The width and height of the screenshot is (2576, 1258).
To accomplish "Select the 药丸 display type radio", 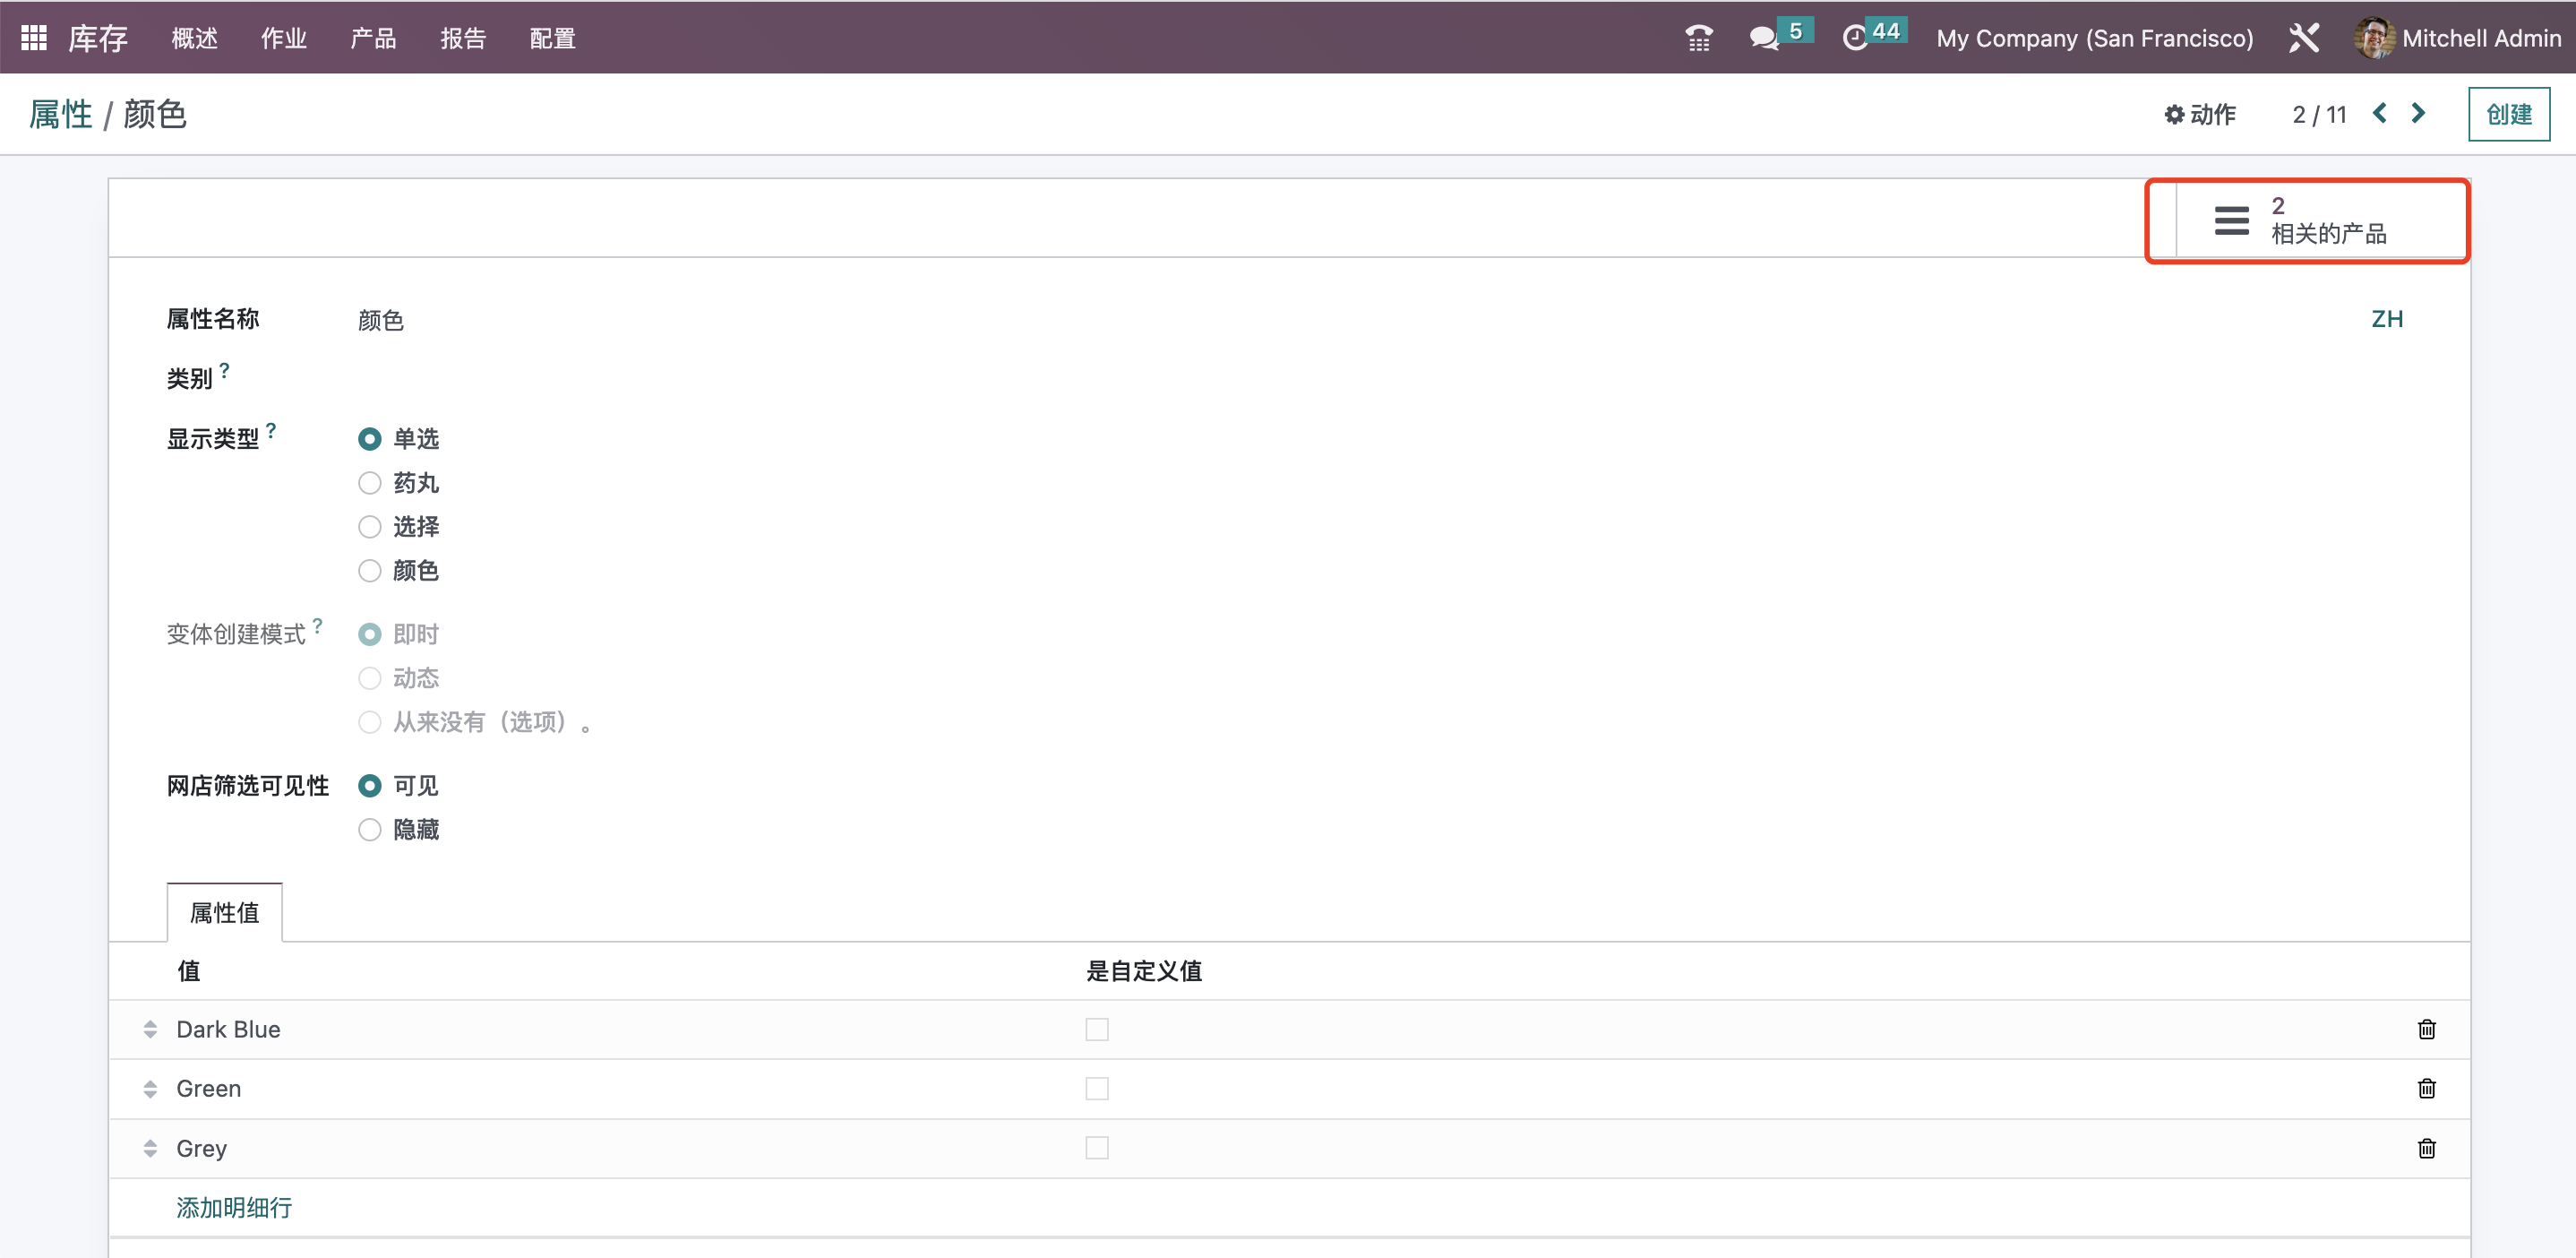I will pyautogui.click(x=370, y=483).
